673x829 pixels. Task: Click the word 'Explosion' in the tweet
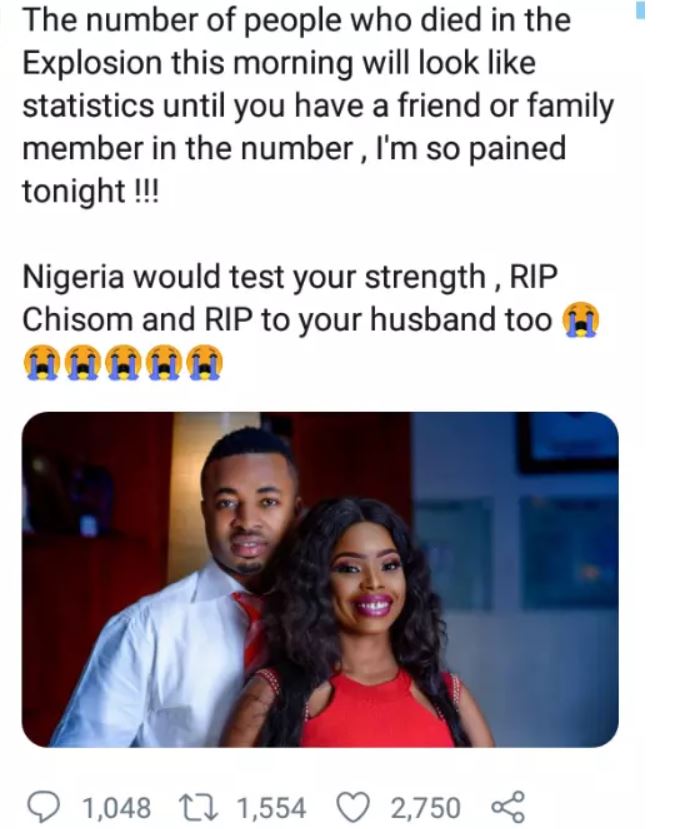93,63
